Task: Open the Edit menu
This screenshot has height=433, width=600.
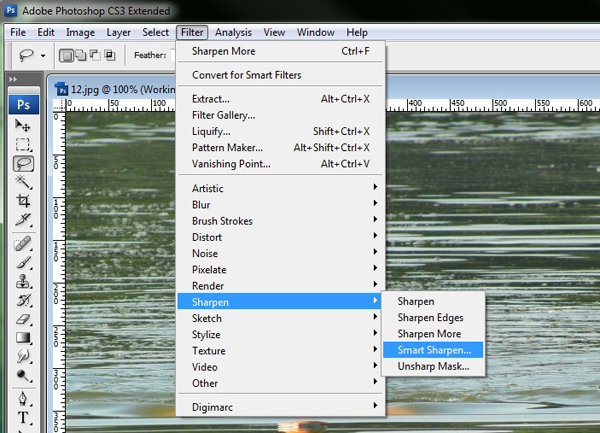Action: click(46, 33)
